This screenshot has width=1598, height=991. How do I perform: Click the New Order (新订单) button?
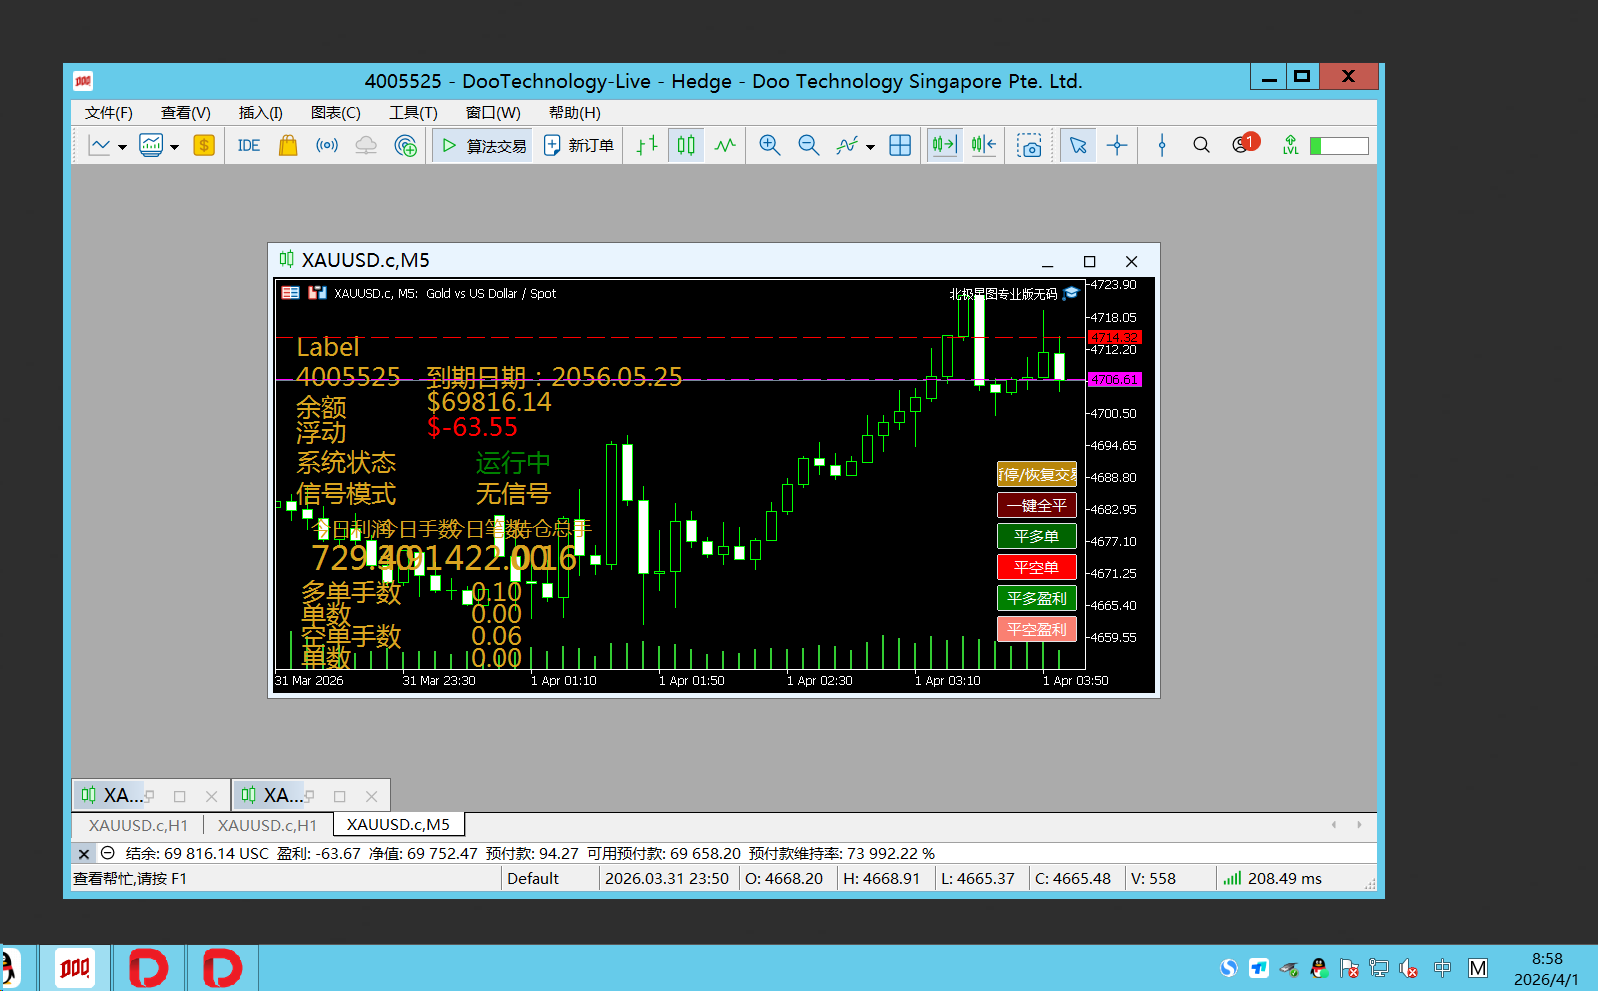578,146
